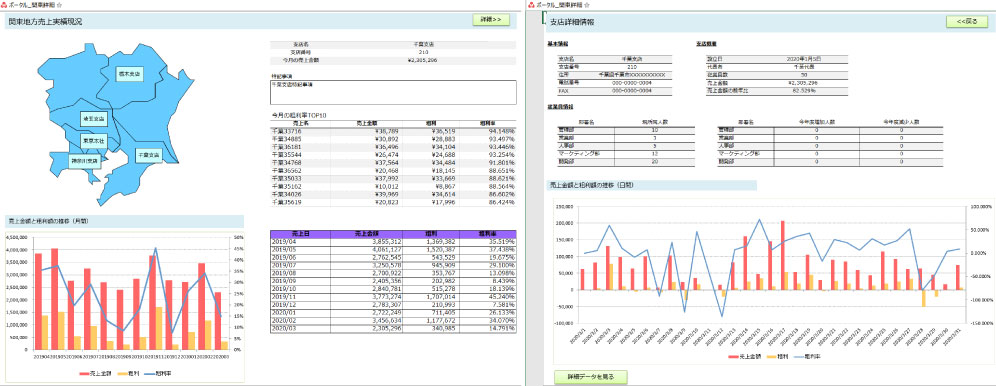996x386 pixels.
Task: Select the 埼玉支店 label on the map
Action: coord(94,118)
